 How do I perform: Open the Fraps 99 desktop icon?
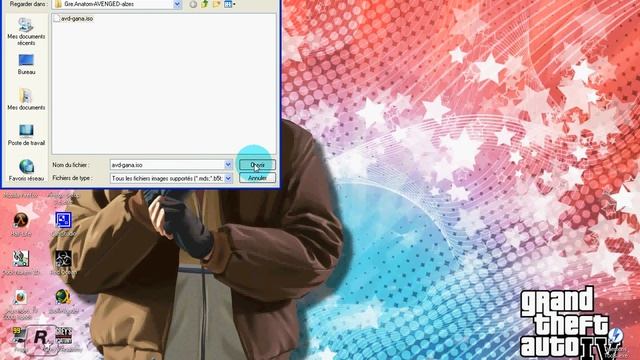point(18,335)
